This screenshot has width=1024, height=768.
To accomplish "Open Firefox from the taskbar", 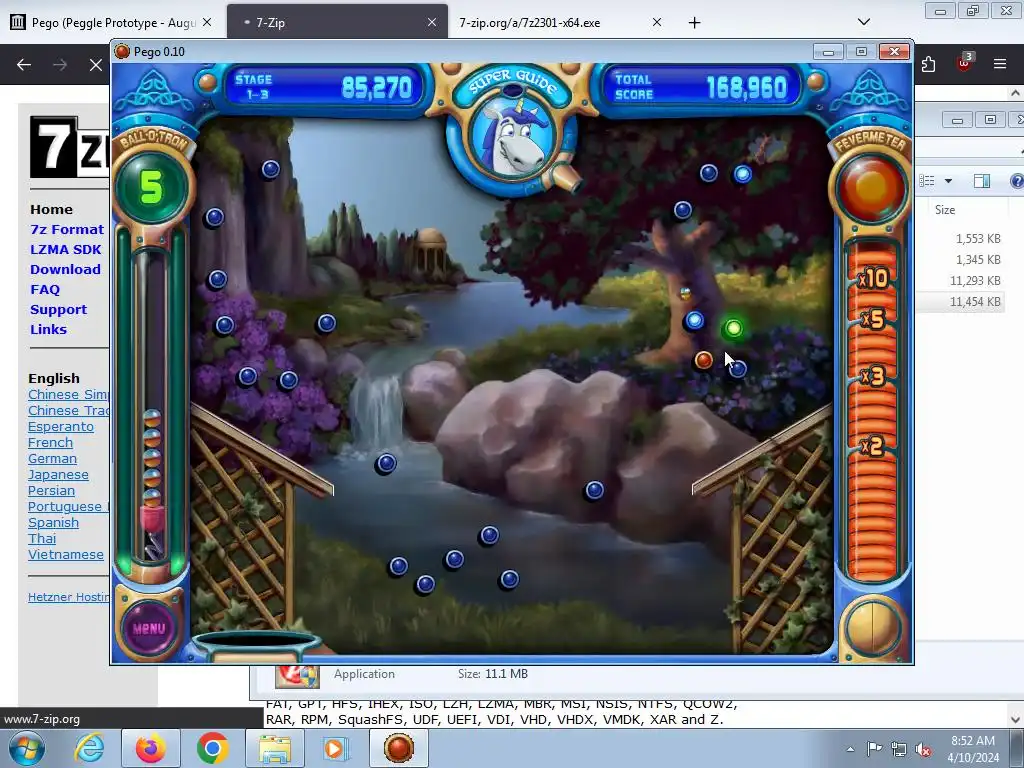I will tap(151, 748).
